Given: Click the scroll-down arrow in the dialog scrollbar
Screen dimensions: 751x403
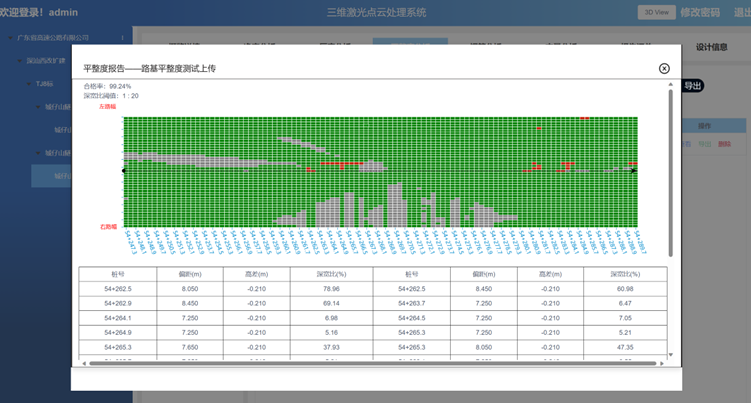Looking at the screenshot, I should tap(671, 355).
